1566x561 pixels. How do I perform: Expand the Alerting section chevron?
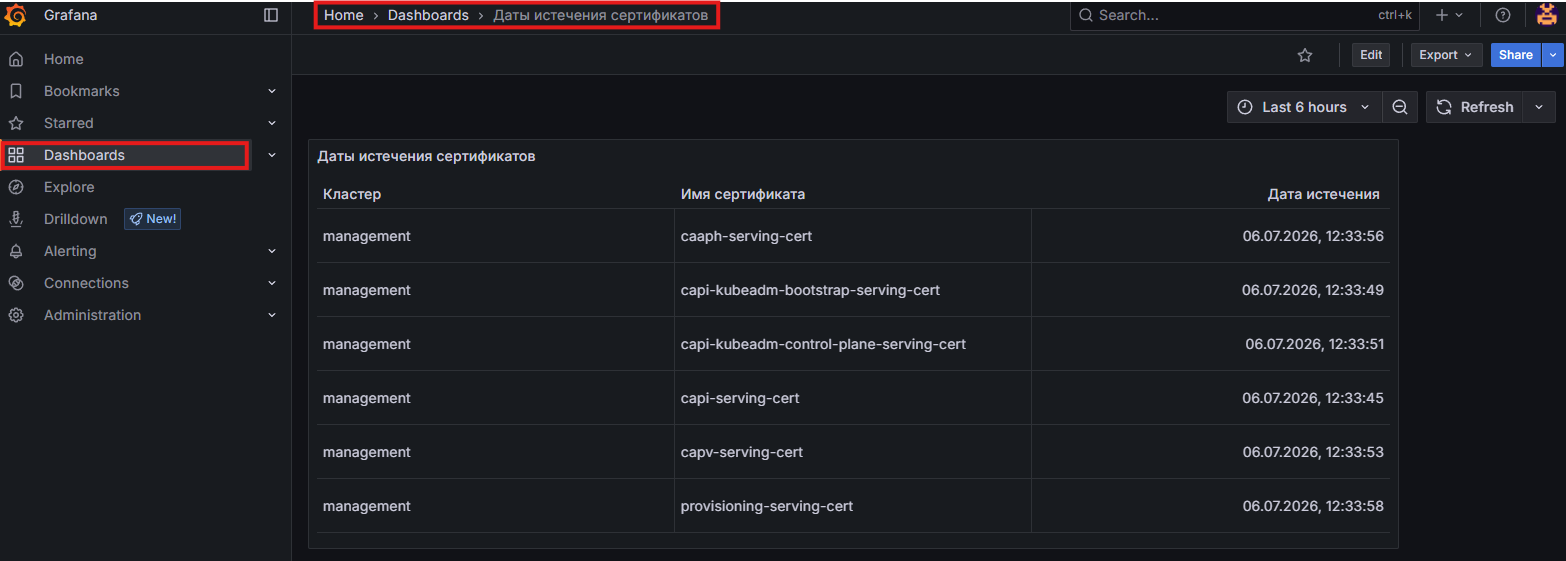pos(272,251)
